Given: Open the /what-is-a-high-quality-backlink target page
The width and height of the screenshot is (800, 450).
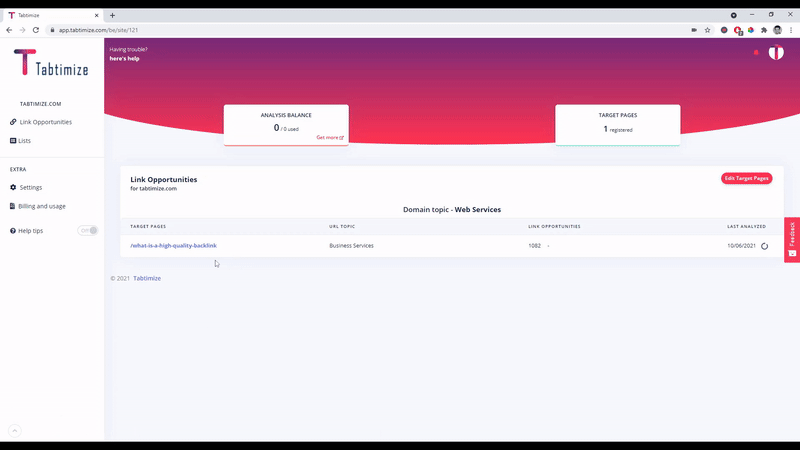Looking at the screenshot, I should tap(173, 245).
